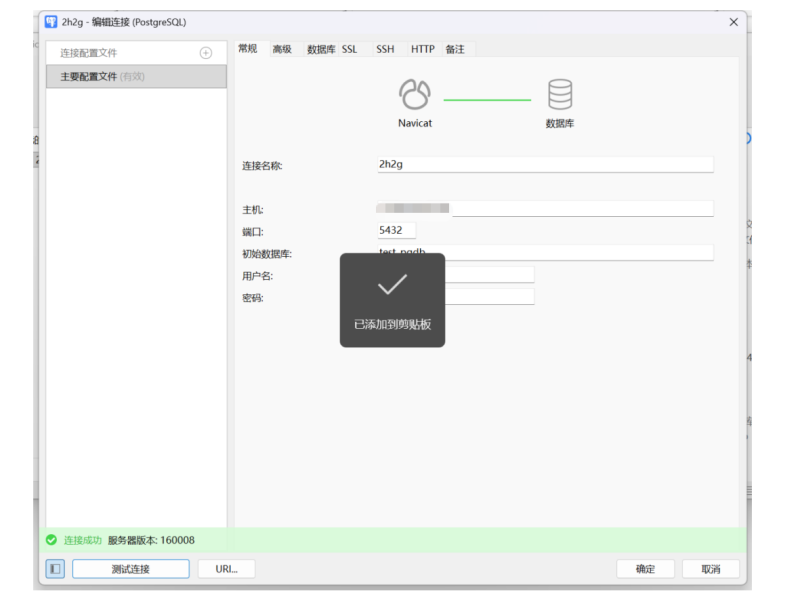Click the 连接配置文件 header
This screenshot has width=800, height=610.
coord(136,53)
